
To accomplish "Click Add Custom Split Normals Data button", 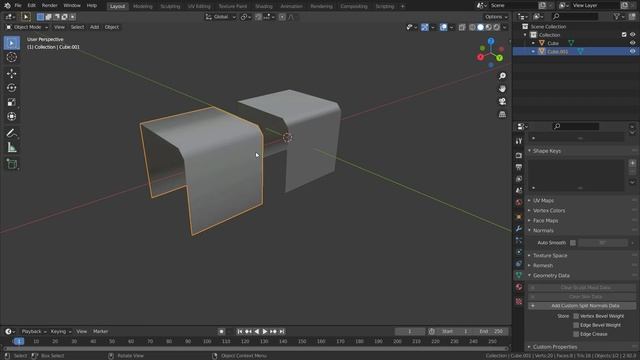I will click(582, 306).
